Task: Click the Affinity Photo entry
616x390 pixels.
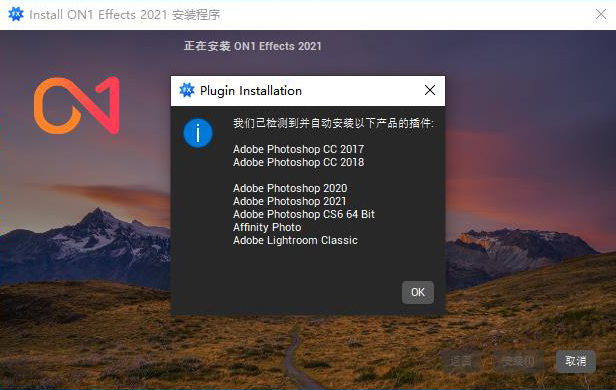Action: click(267, 227)
